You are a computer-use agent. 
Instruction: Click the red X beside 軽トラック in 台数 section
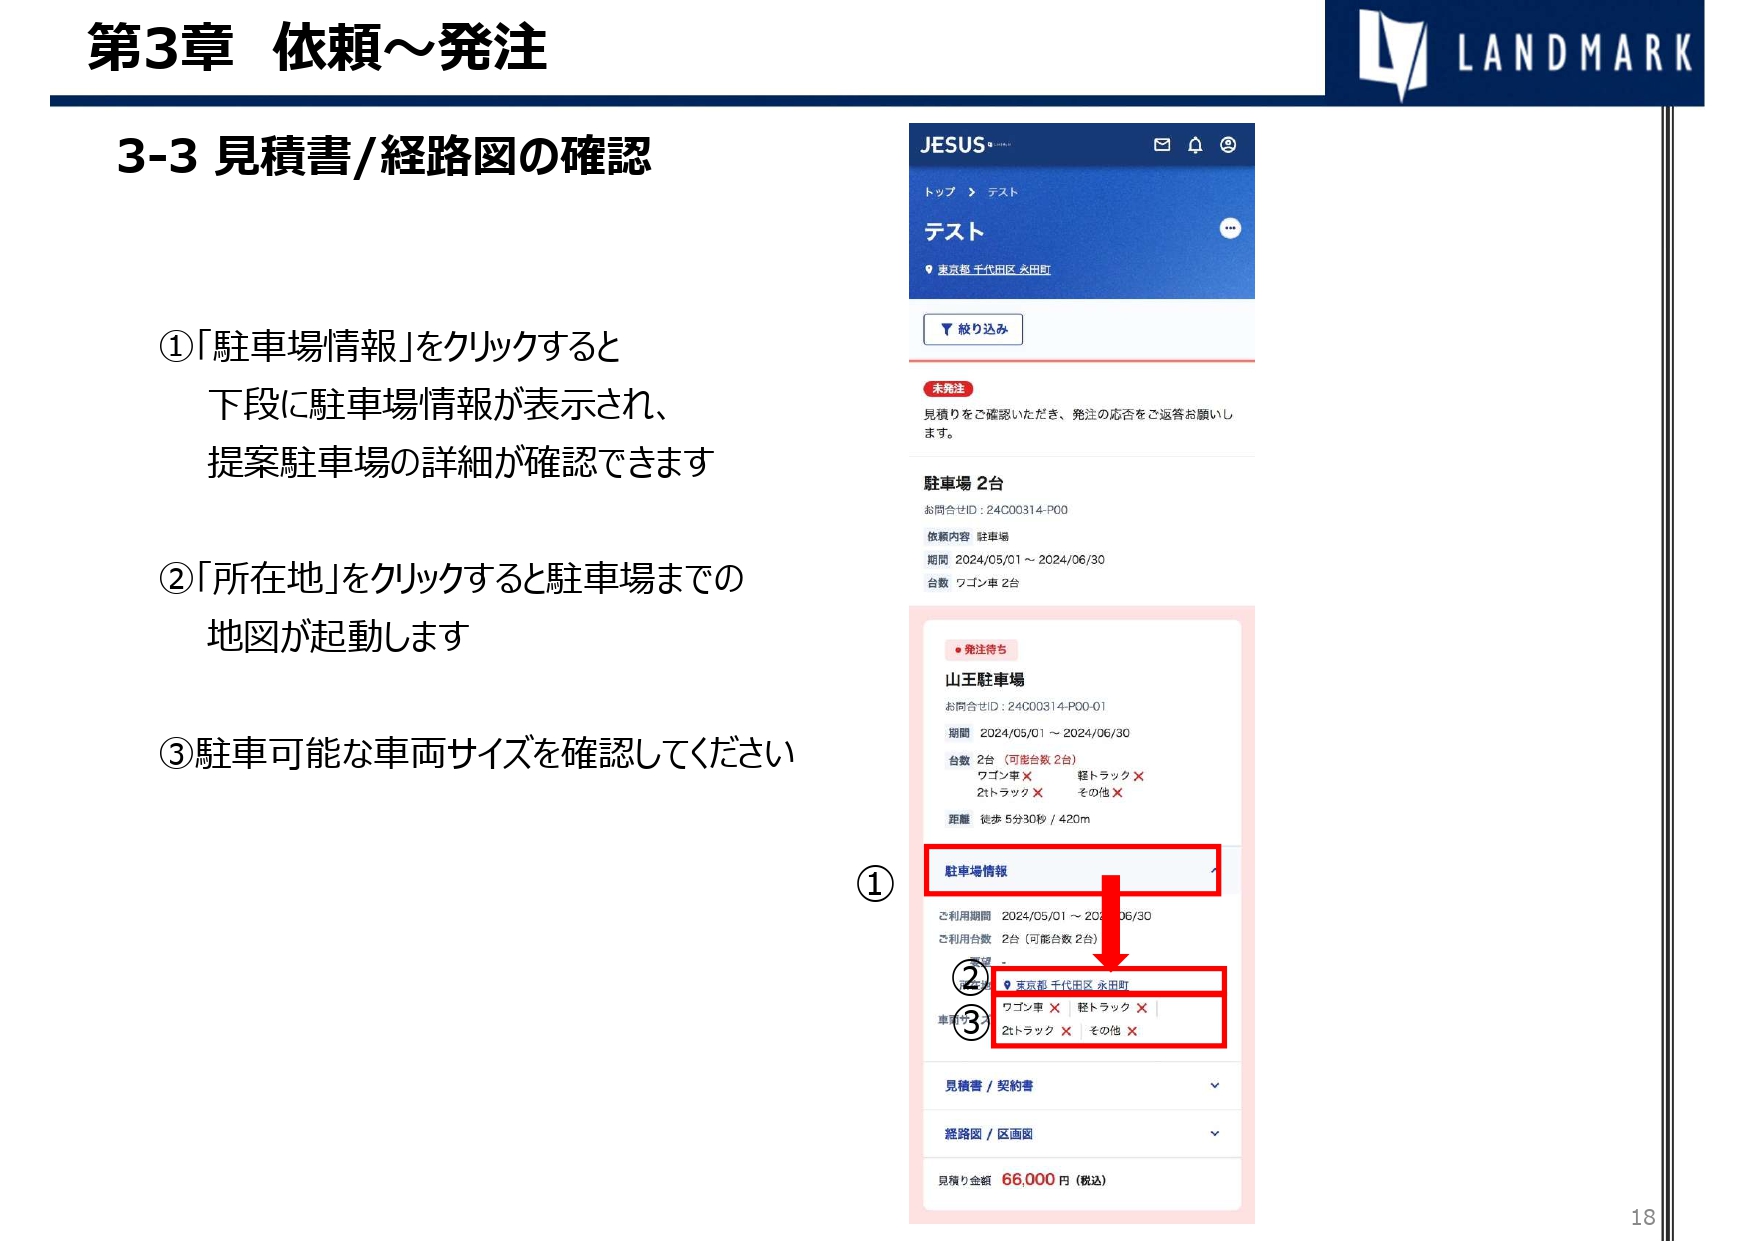click(x=1139, y=776)
